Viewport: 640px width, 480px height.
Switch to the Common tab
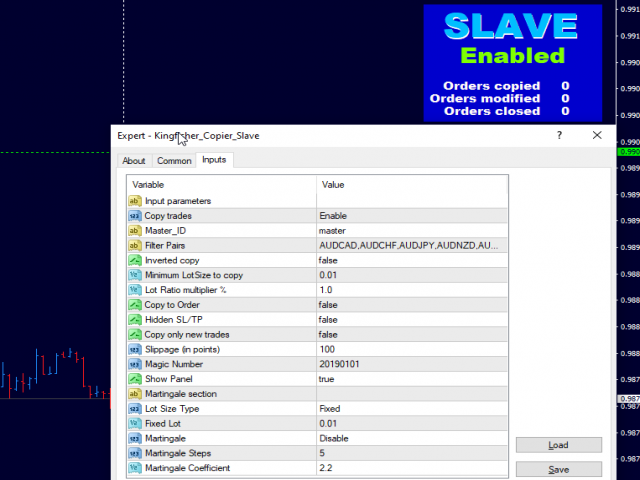174,160
